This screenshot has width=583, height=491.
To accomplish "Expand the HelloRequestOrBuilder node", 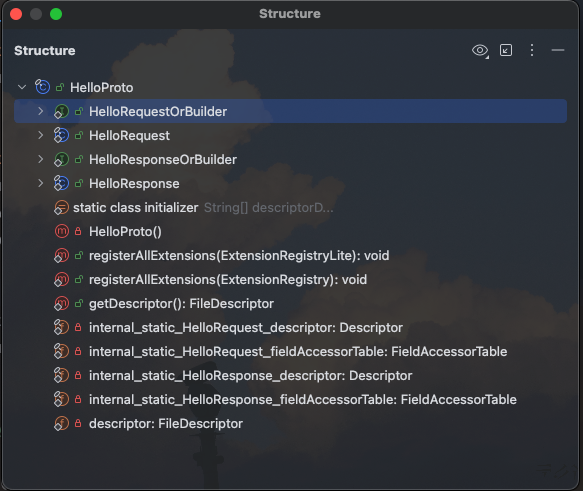I will (x=41, y=111).
